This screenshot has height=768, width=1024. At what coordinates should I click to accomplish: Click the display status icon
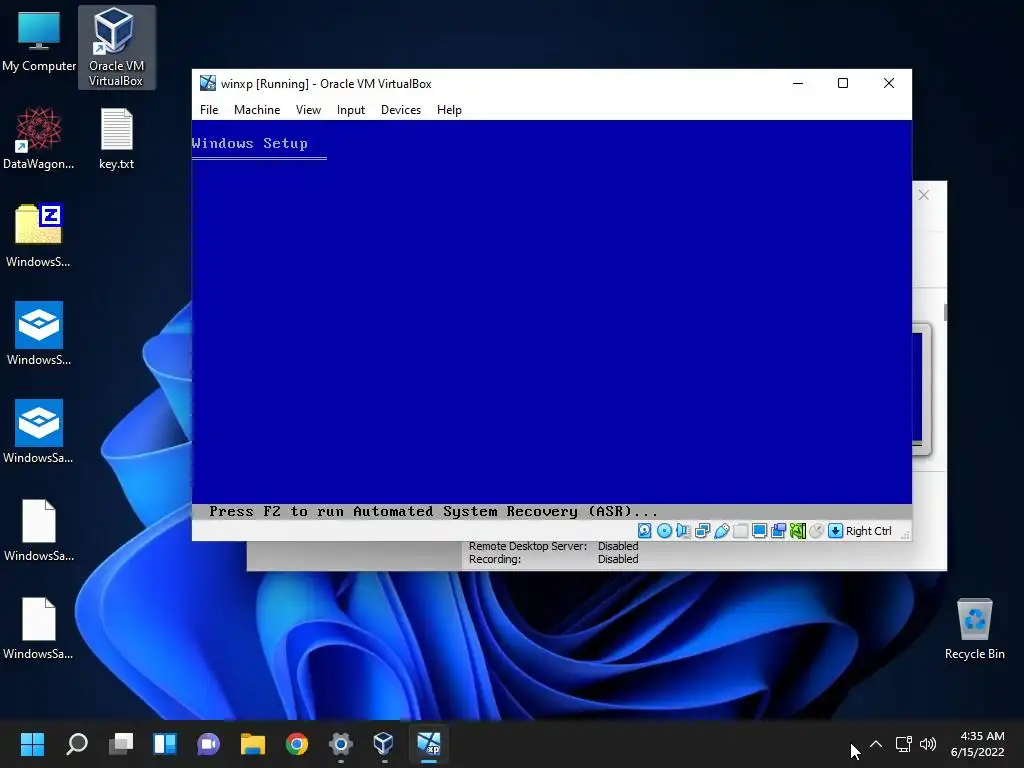[759, 531]
